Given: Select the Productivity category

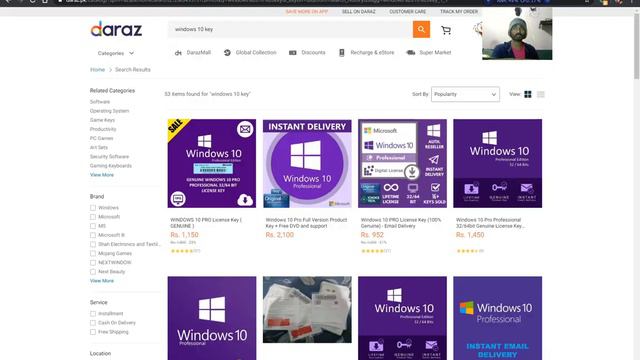Looking at the screenshot, I should [103, 129].
